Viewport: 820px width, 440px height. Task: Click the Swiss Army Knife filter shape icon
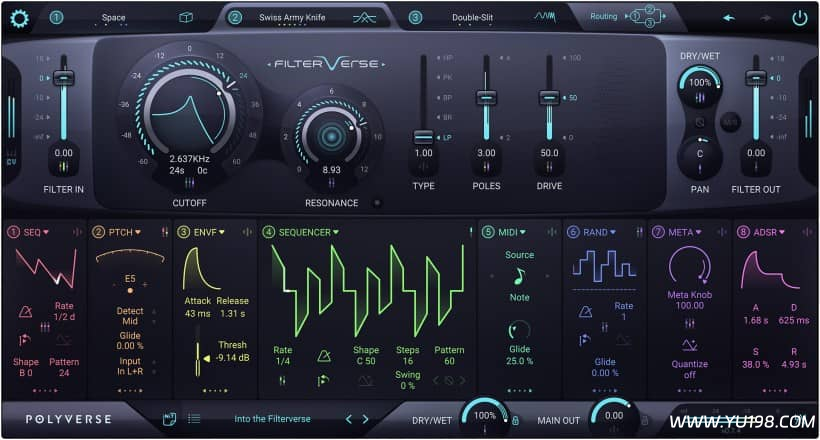pyautogui.click(x=364, y=18)
